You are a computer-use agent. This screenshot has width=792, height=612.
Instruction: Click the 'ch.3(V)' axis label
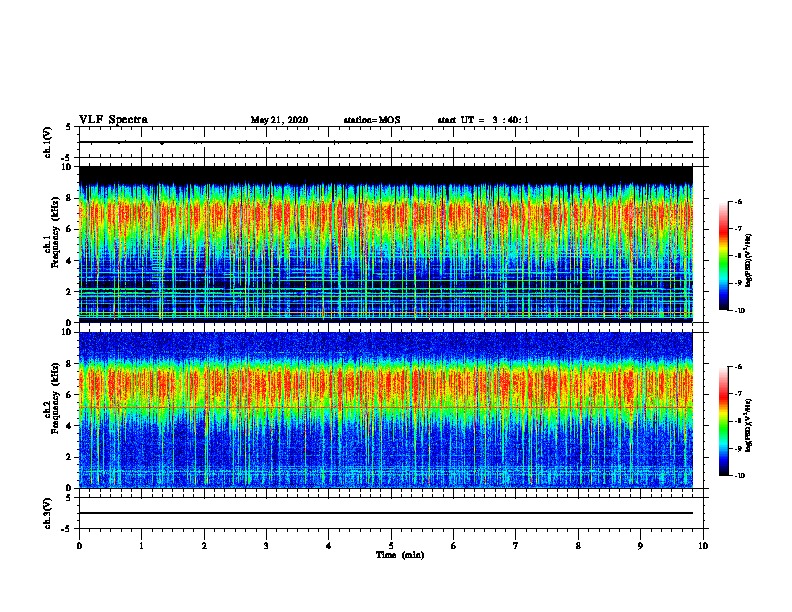coord(48,513)
